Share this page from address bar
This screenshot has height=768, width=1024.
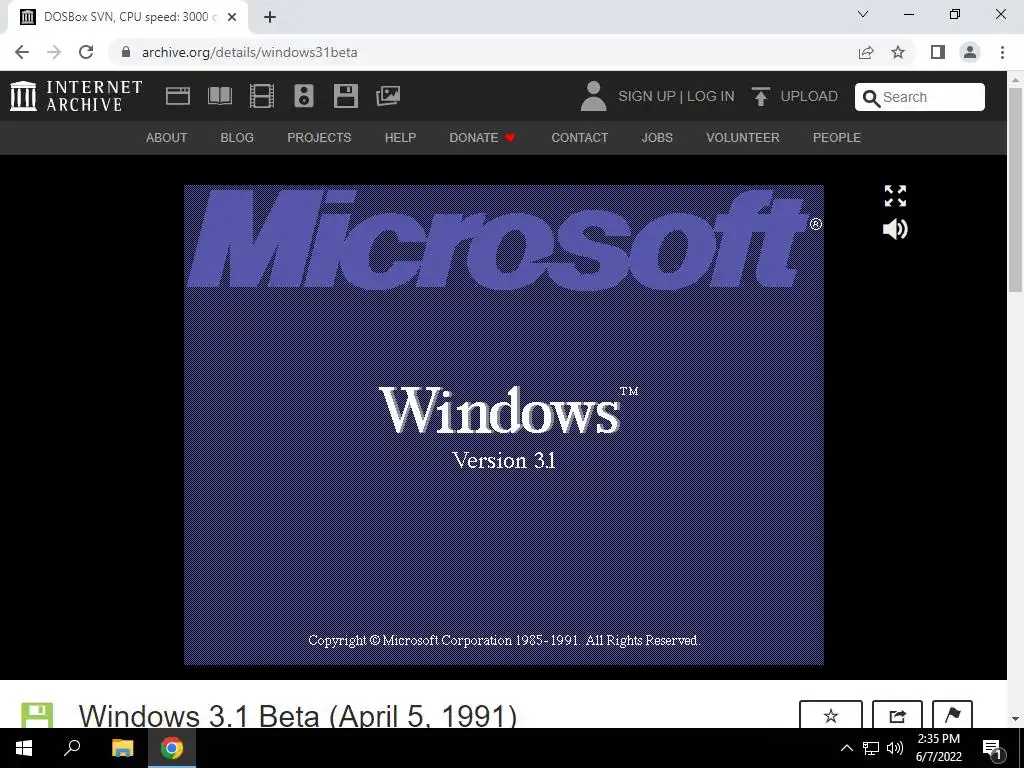point(866,52)
